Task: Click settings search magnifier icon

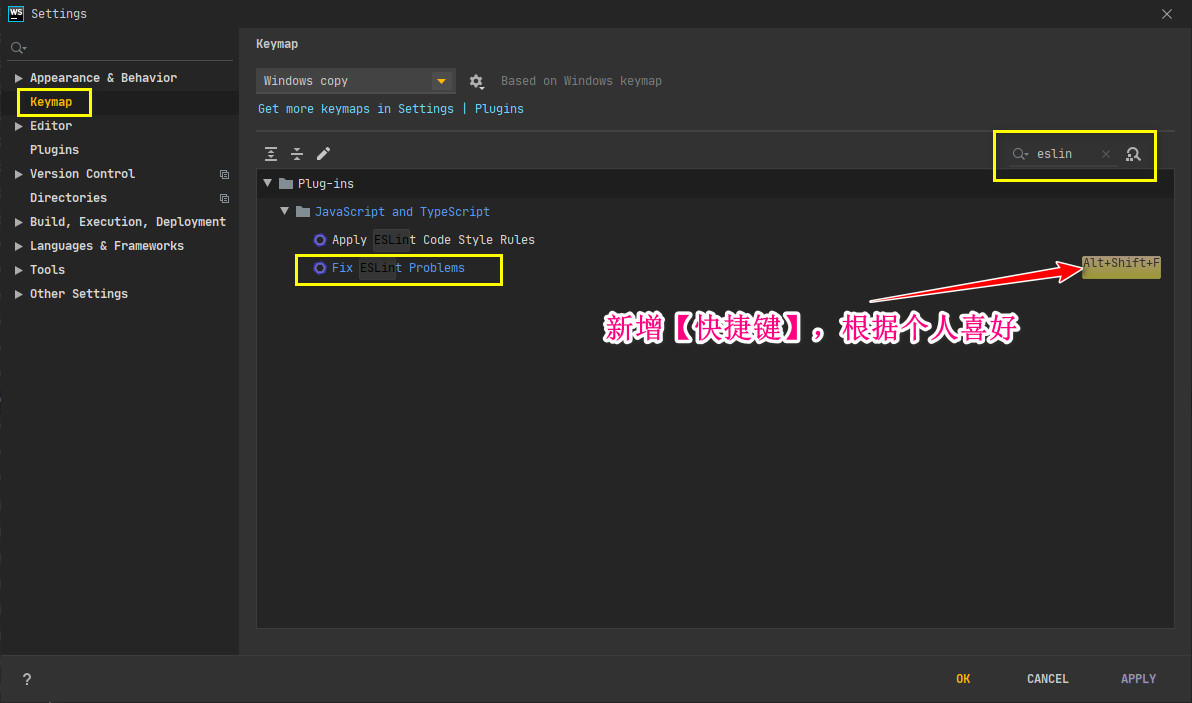Action: click(x=18, y=48)
